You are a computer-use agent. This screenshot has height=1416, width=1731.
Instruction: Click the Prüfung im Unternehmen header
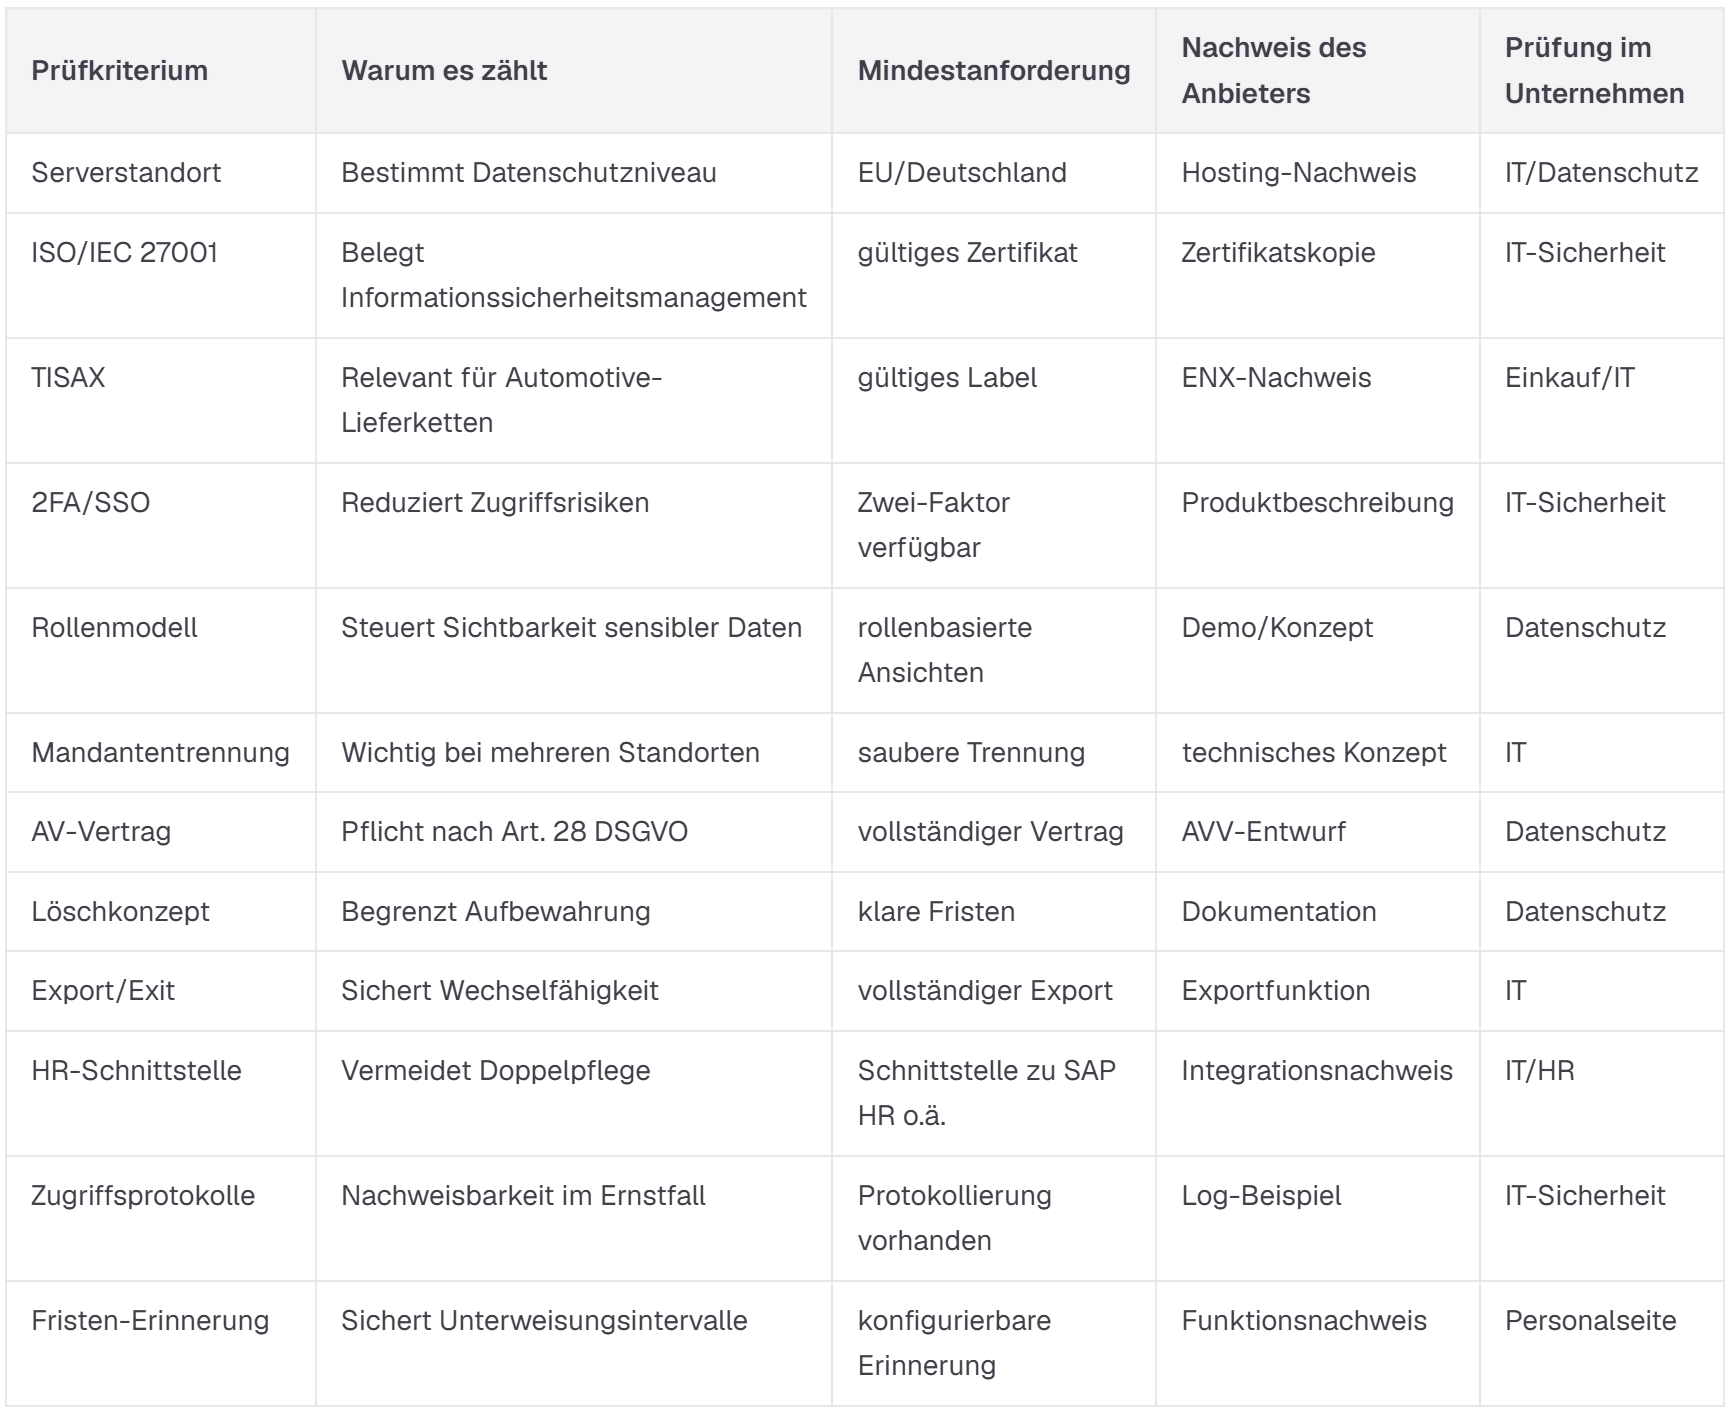click(1594, 71)
